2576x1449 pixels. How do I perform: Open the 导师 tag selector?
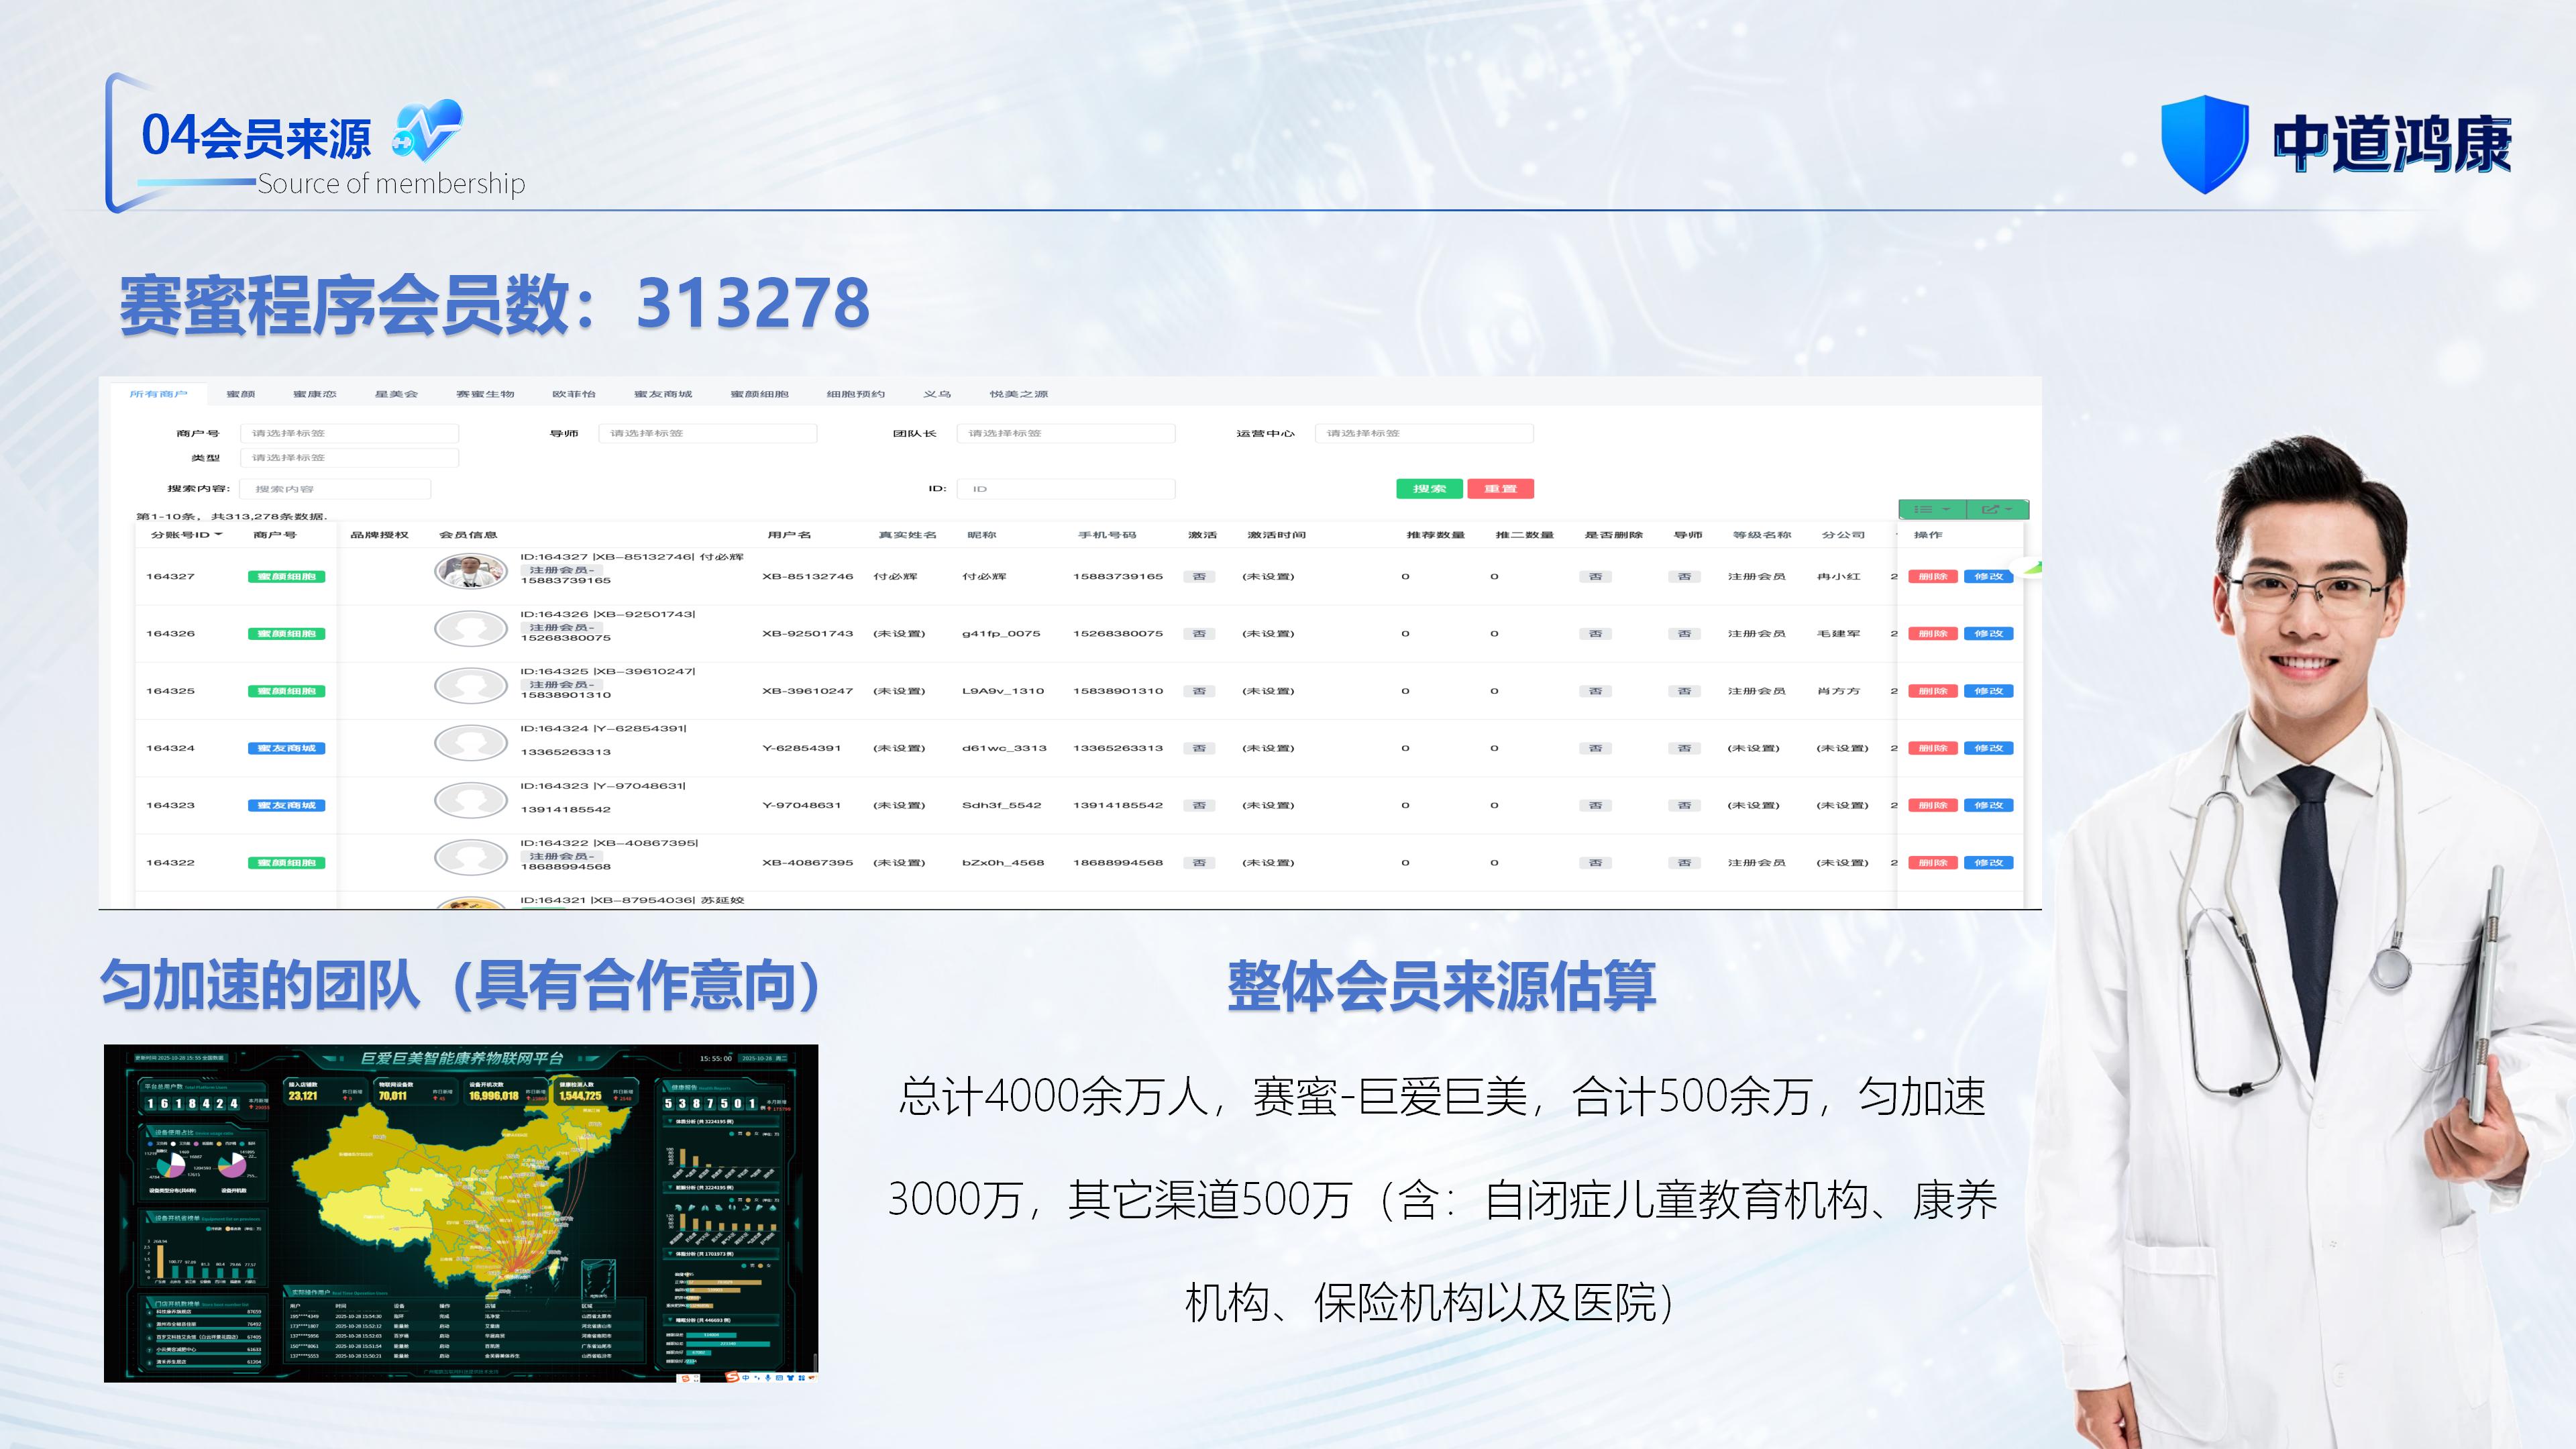pyautogui.click(x=707, y=433)
